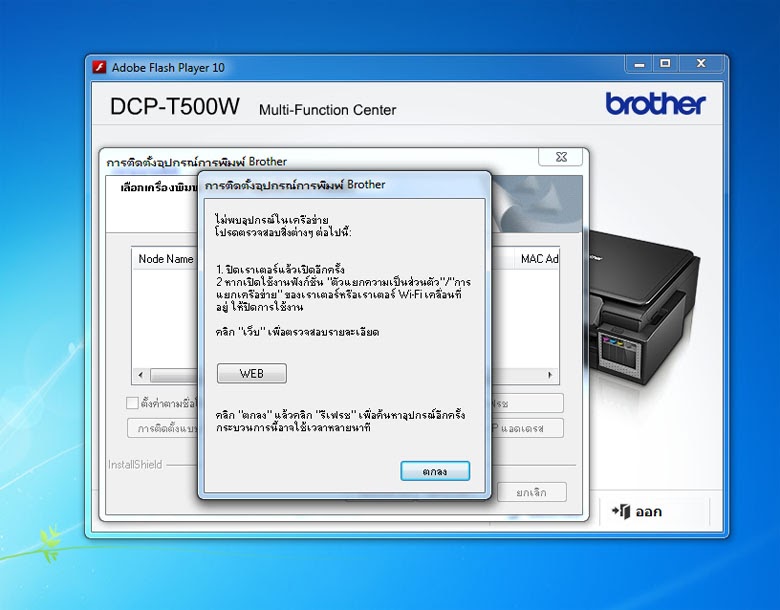Maximize the Adobe Flash Player window
This screenshot has width=780, height=610.
click(665, 64)
